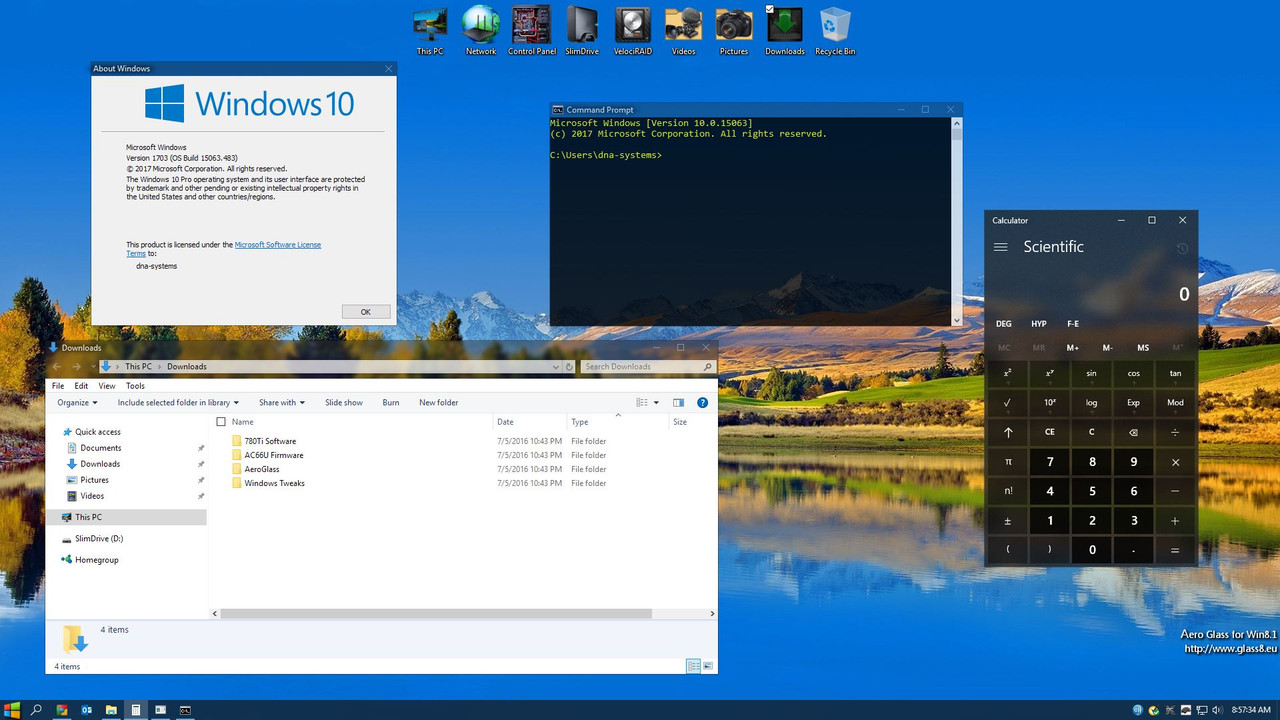Toggle the preview pane in Downloads window
1280x720 pixels.
pos(678,403)
